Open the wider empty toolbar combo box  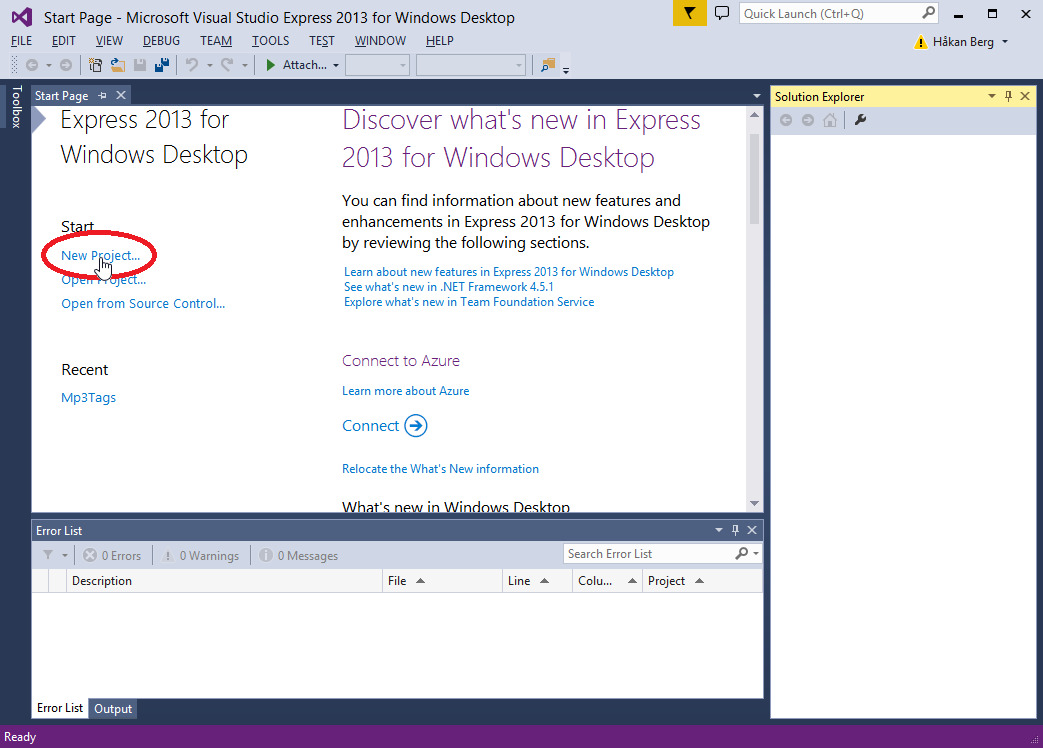pos(471,65)
